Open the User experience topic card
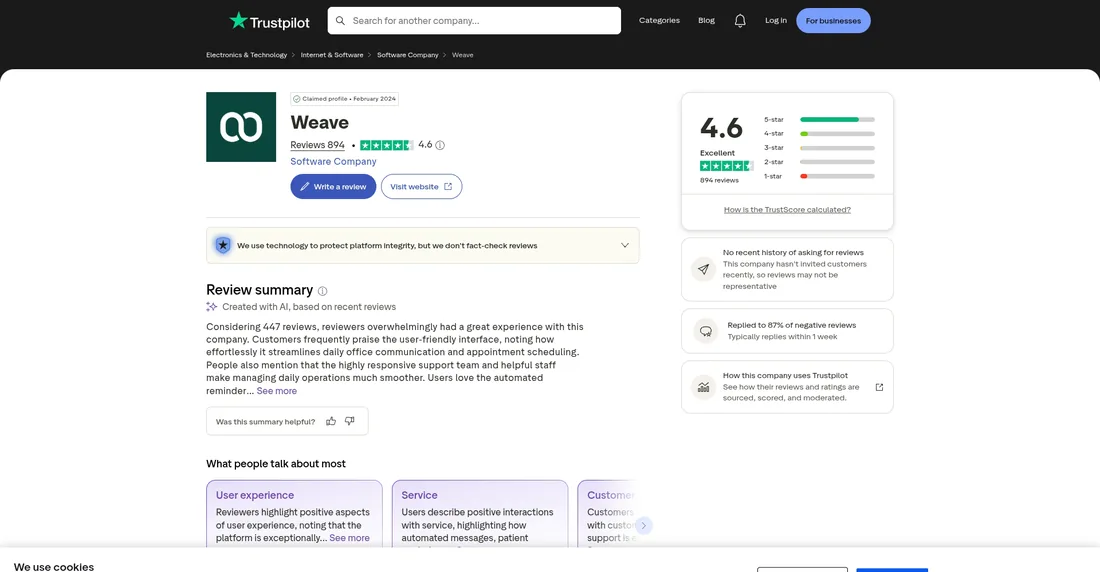The width and height of the screenshot is (1100, 572). pos(295,514)
